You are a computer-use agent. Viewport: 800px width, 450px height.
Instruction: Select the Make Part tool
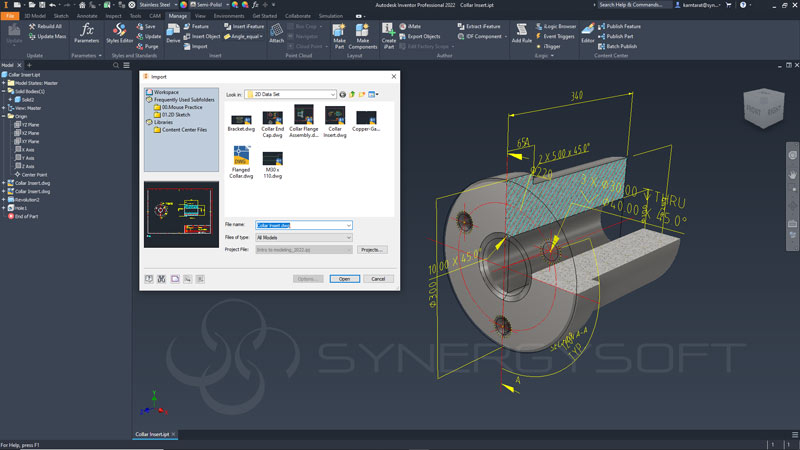(339, 33)
